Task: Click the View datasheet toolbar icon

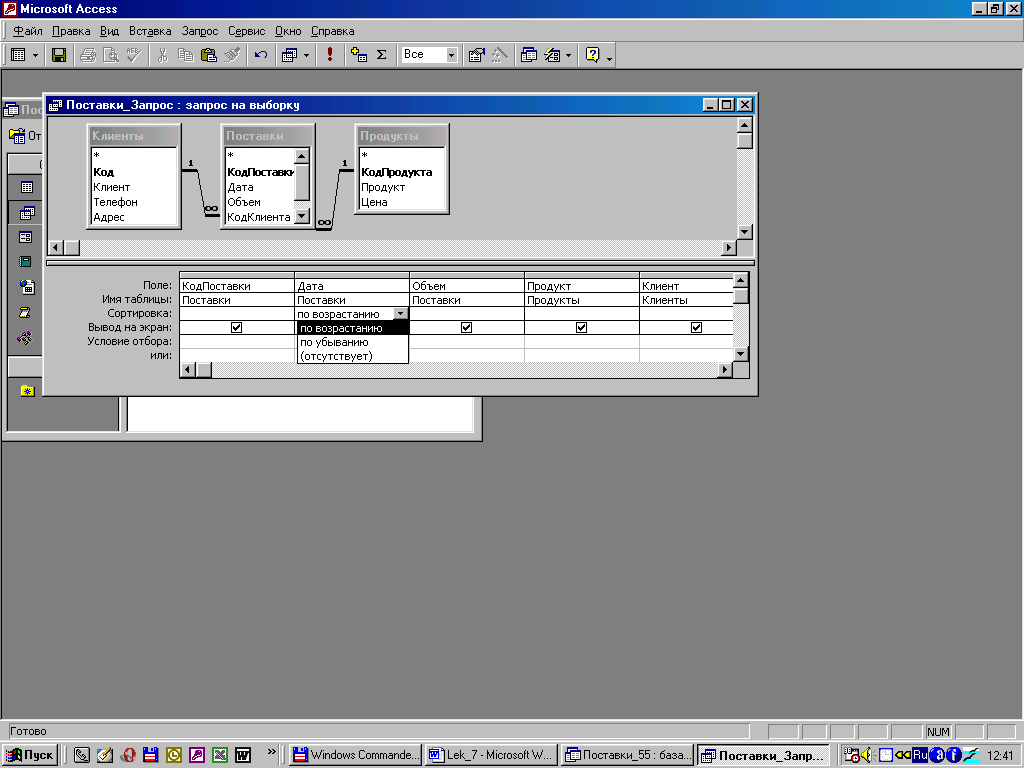Action: (x=19, y=55)
